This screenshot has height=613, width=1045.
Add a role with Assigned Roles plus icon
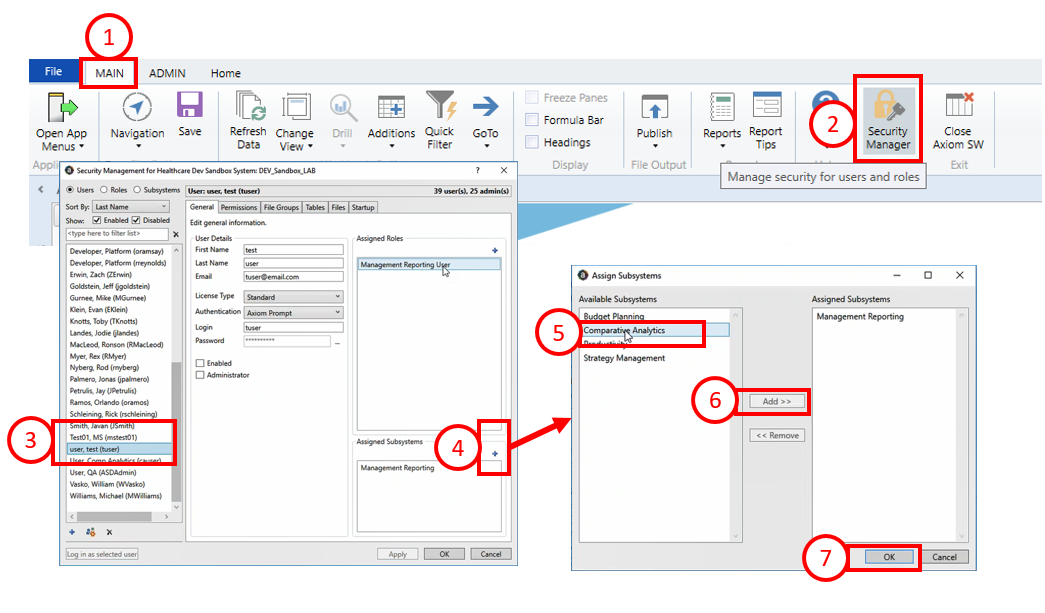495,251
